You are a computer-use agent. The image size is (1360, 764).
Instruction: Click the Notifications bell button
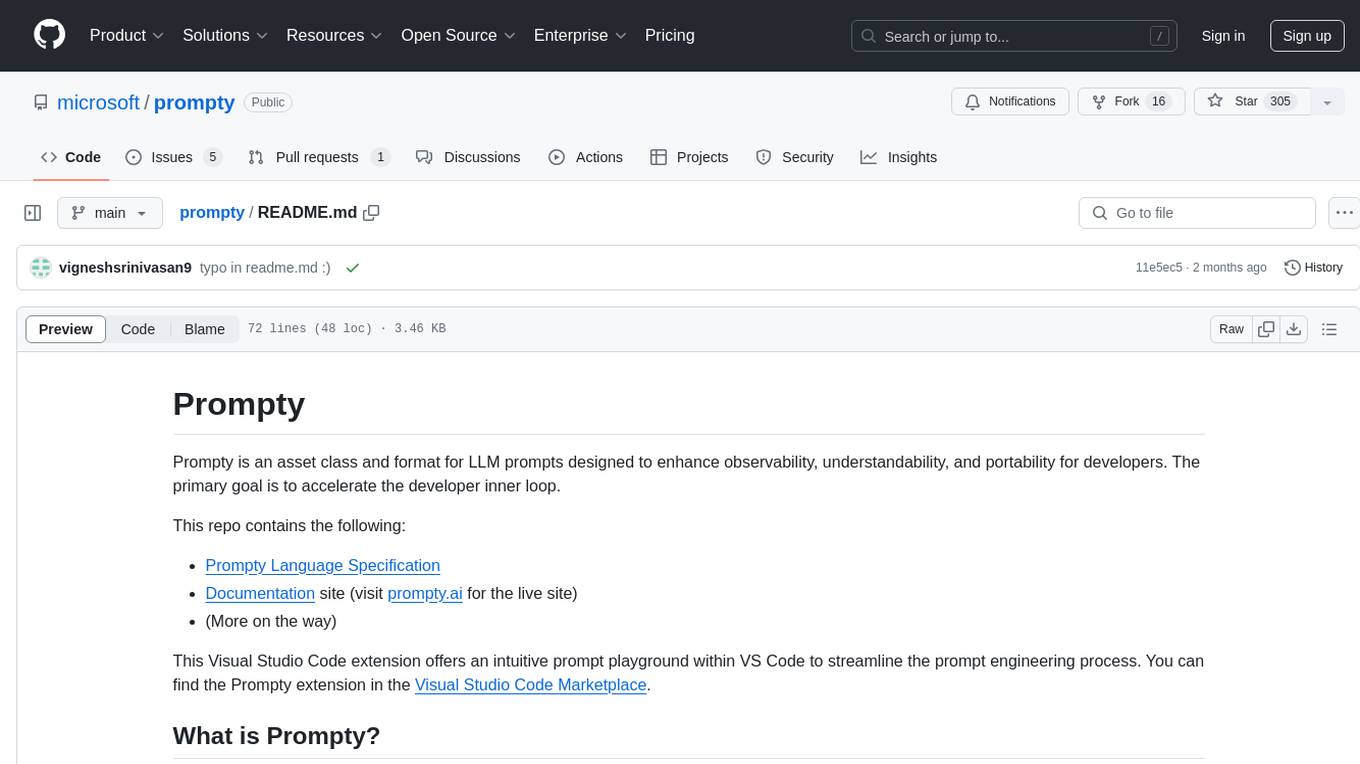pyautogui.click(x=1010, y=102)
